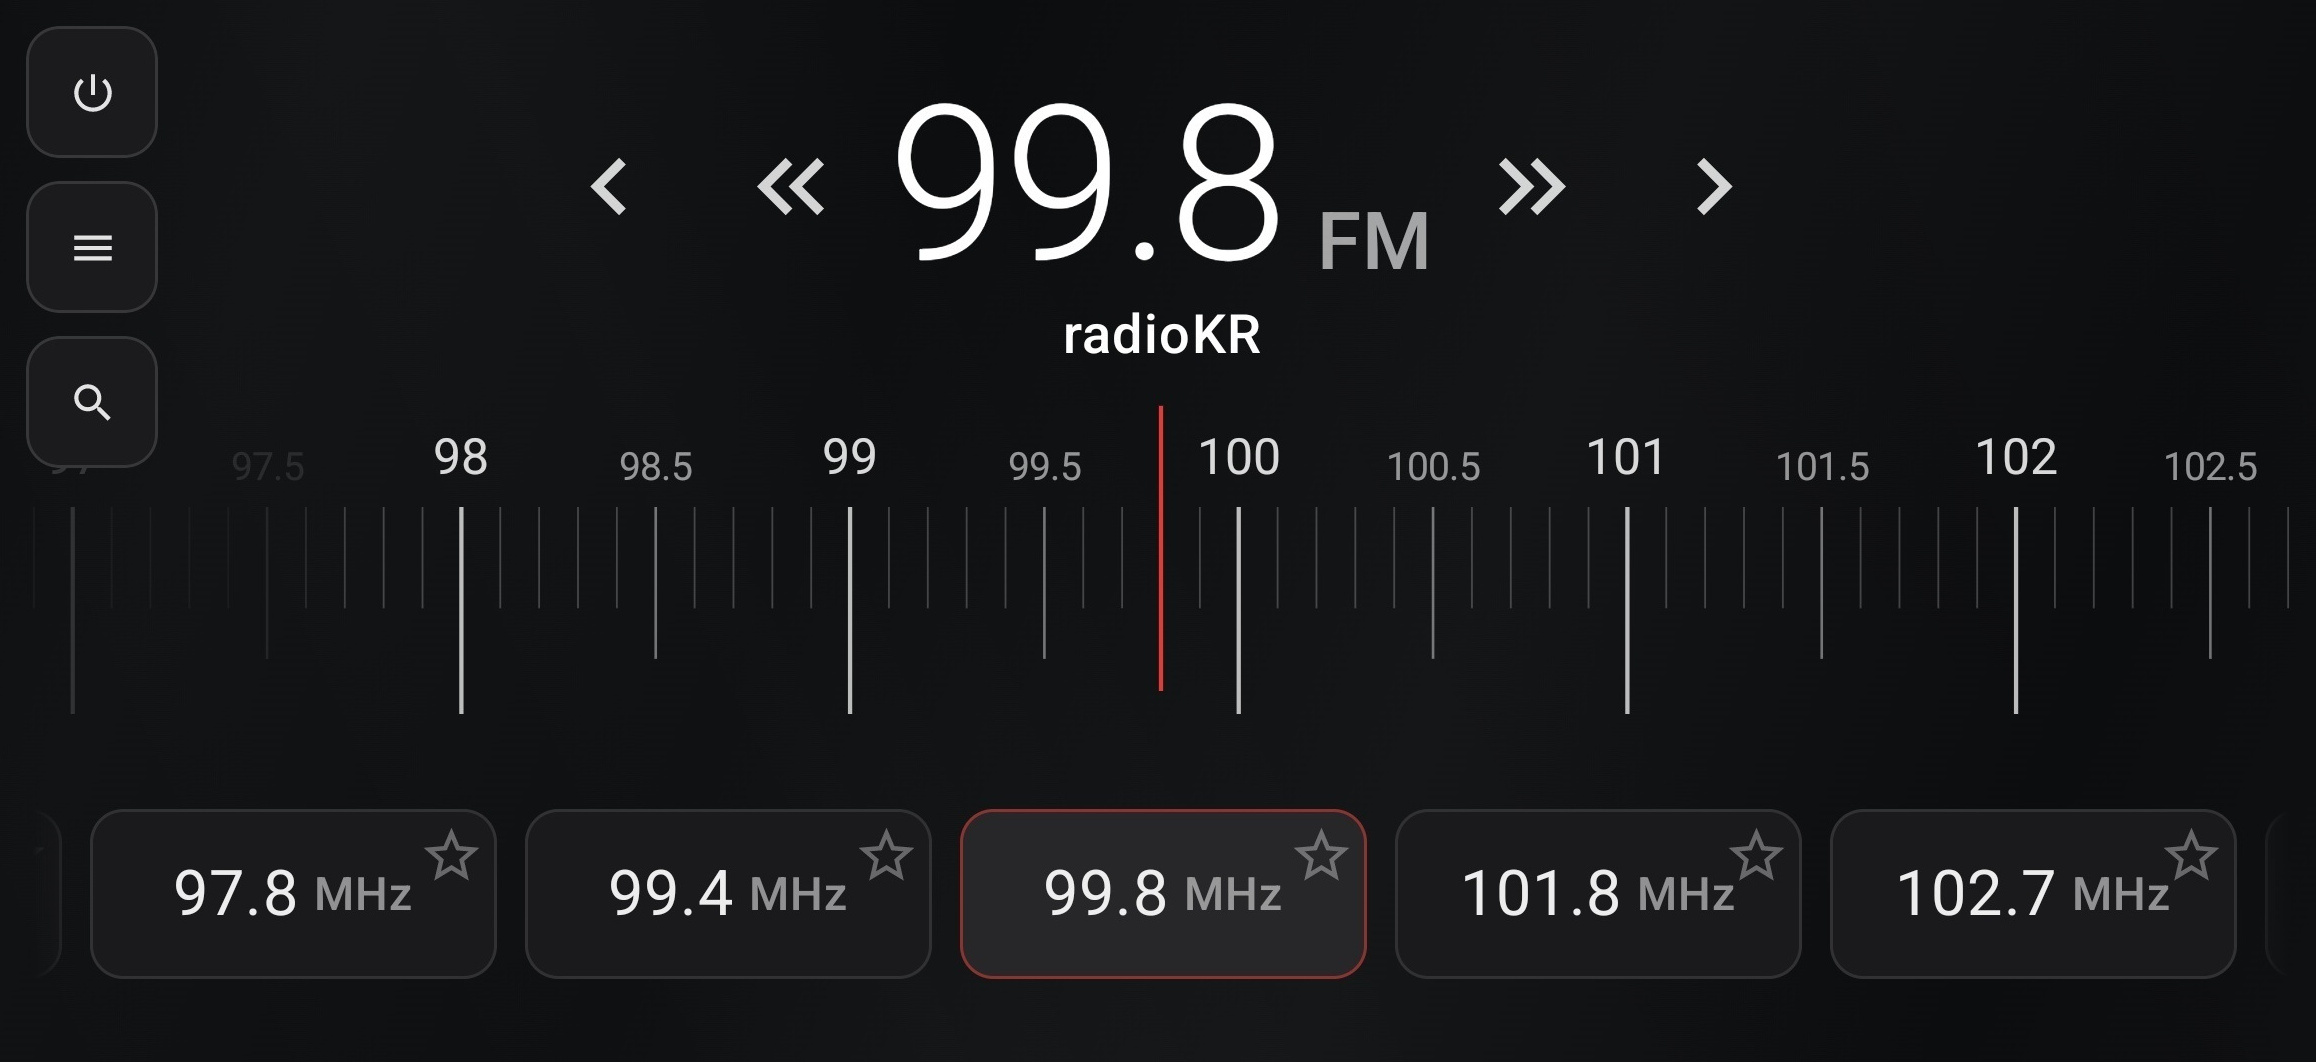Click the 102.5 label on the dial
The height and width of the screenshot is (1062, 2316).
[2211, 467]
